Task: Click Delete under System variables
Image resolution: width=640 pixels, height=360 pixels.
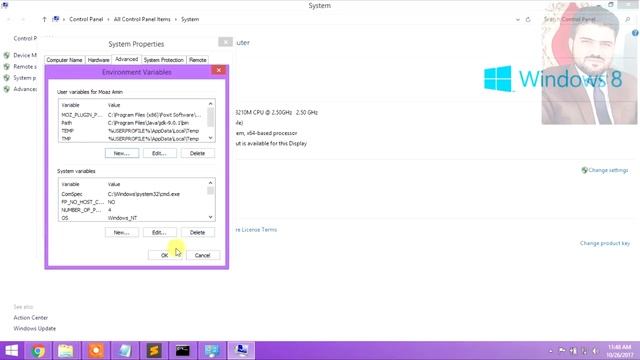Action: 198,232
